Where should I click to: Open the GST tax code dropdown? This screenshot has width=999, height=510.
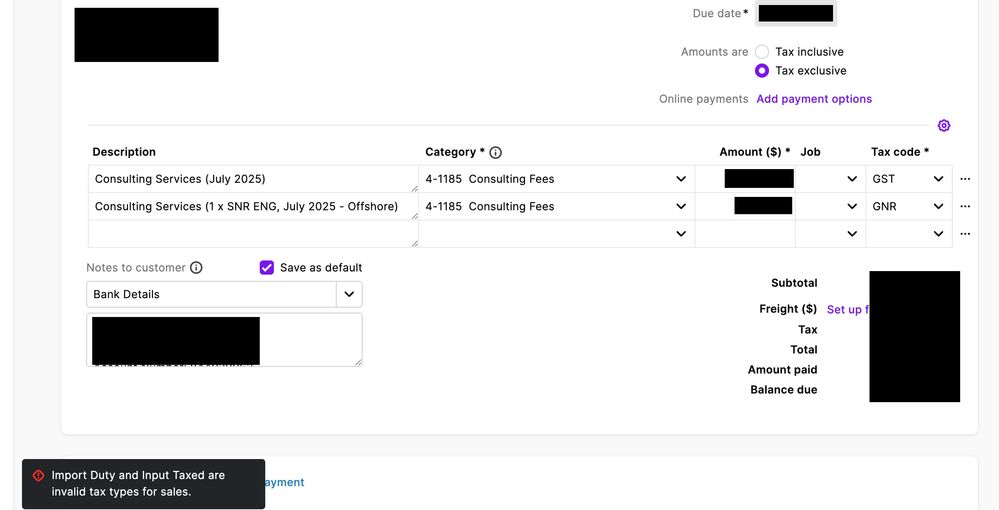pyautogui.click(x=938, y=179)
